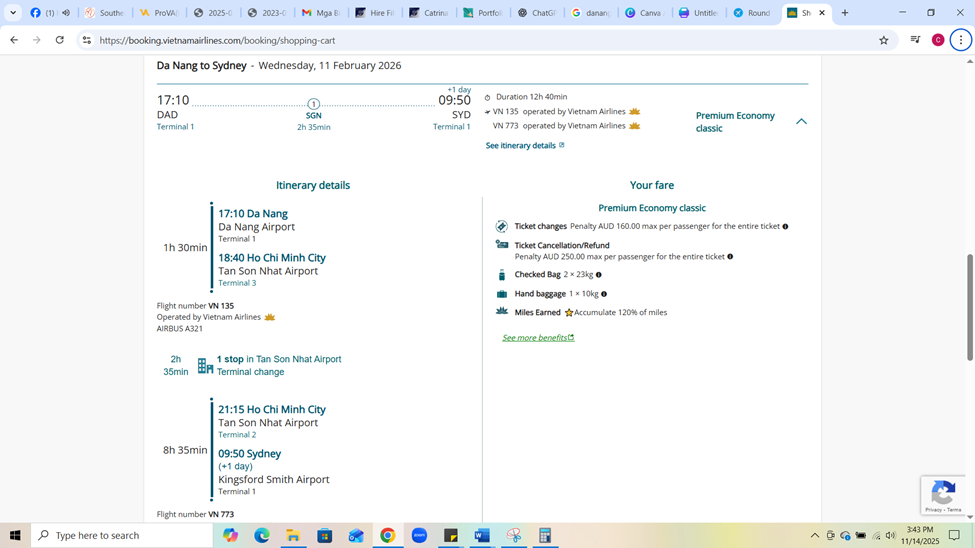This screenshot has height=548, width=975.
Task: Open the See itinerary details link
Action: (x=525, y=146)
